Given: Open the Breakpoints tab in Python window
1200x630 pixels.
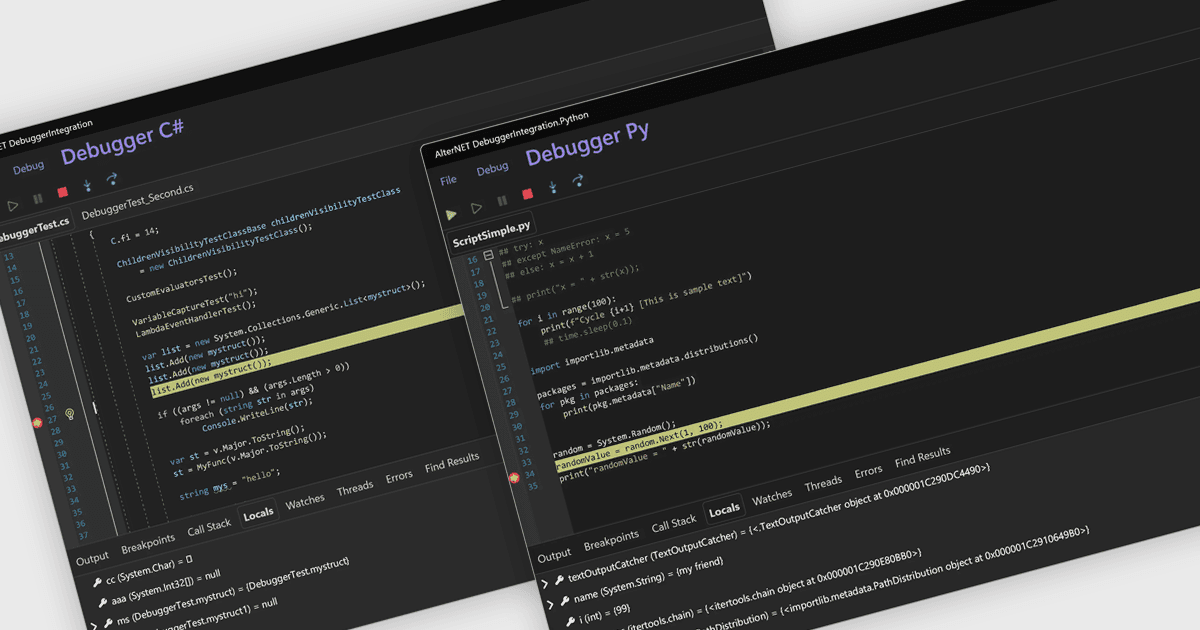Looking at the screenshot, I should (x=611, y=540).
